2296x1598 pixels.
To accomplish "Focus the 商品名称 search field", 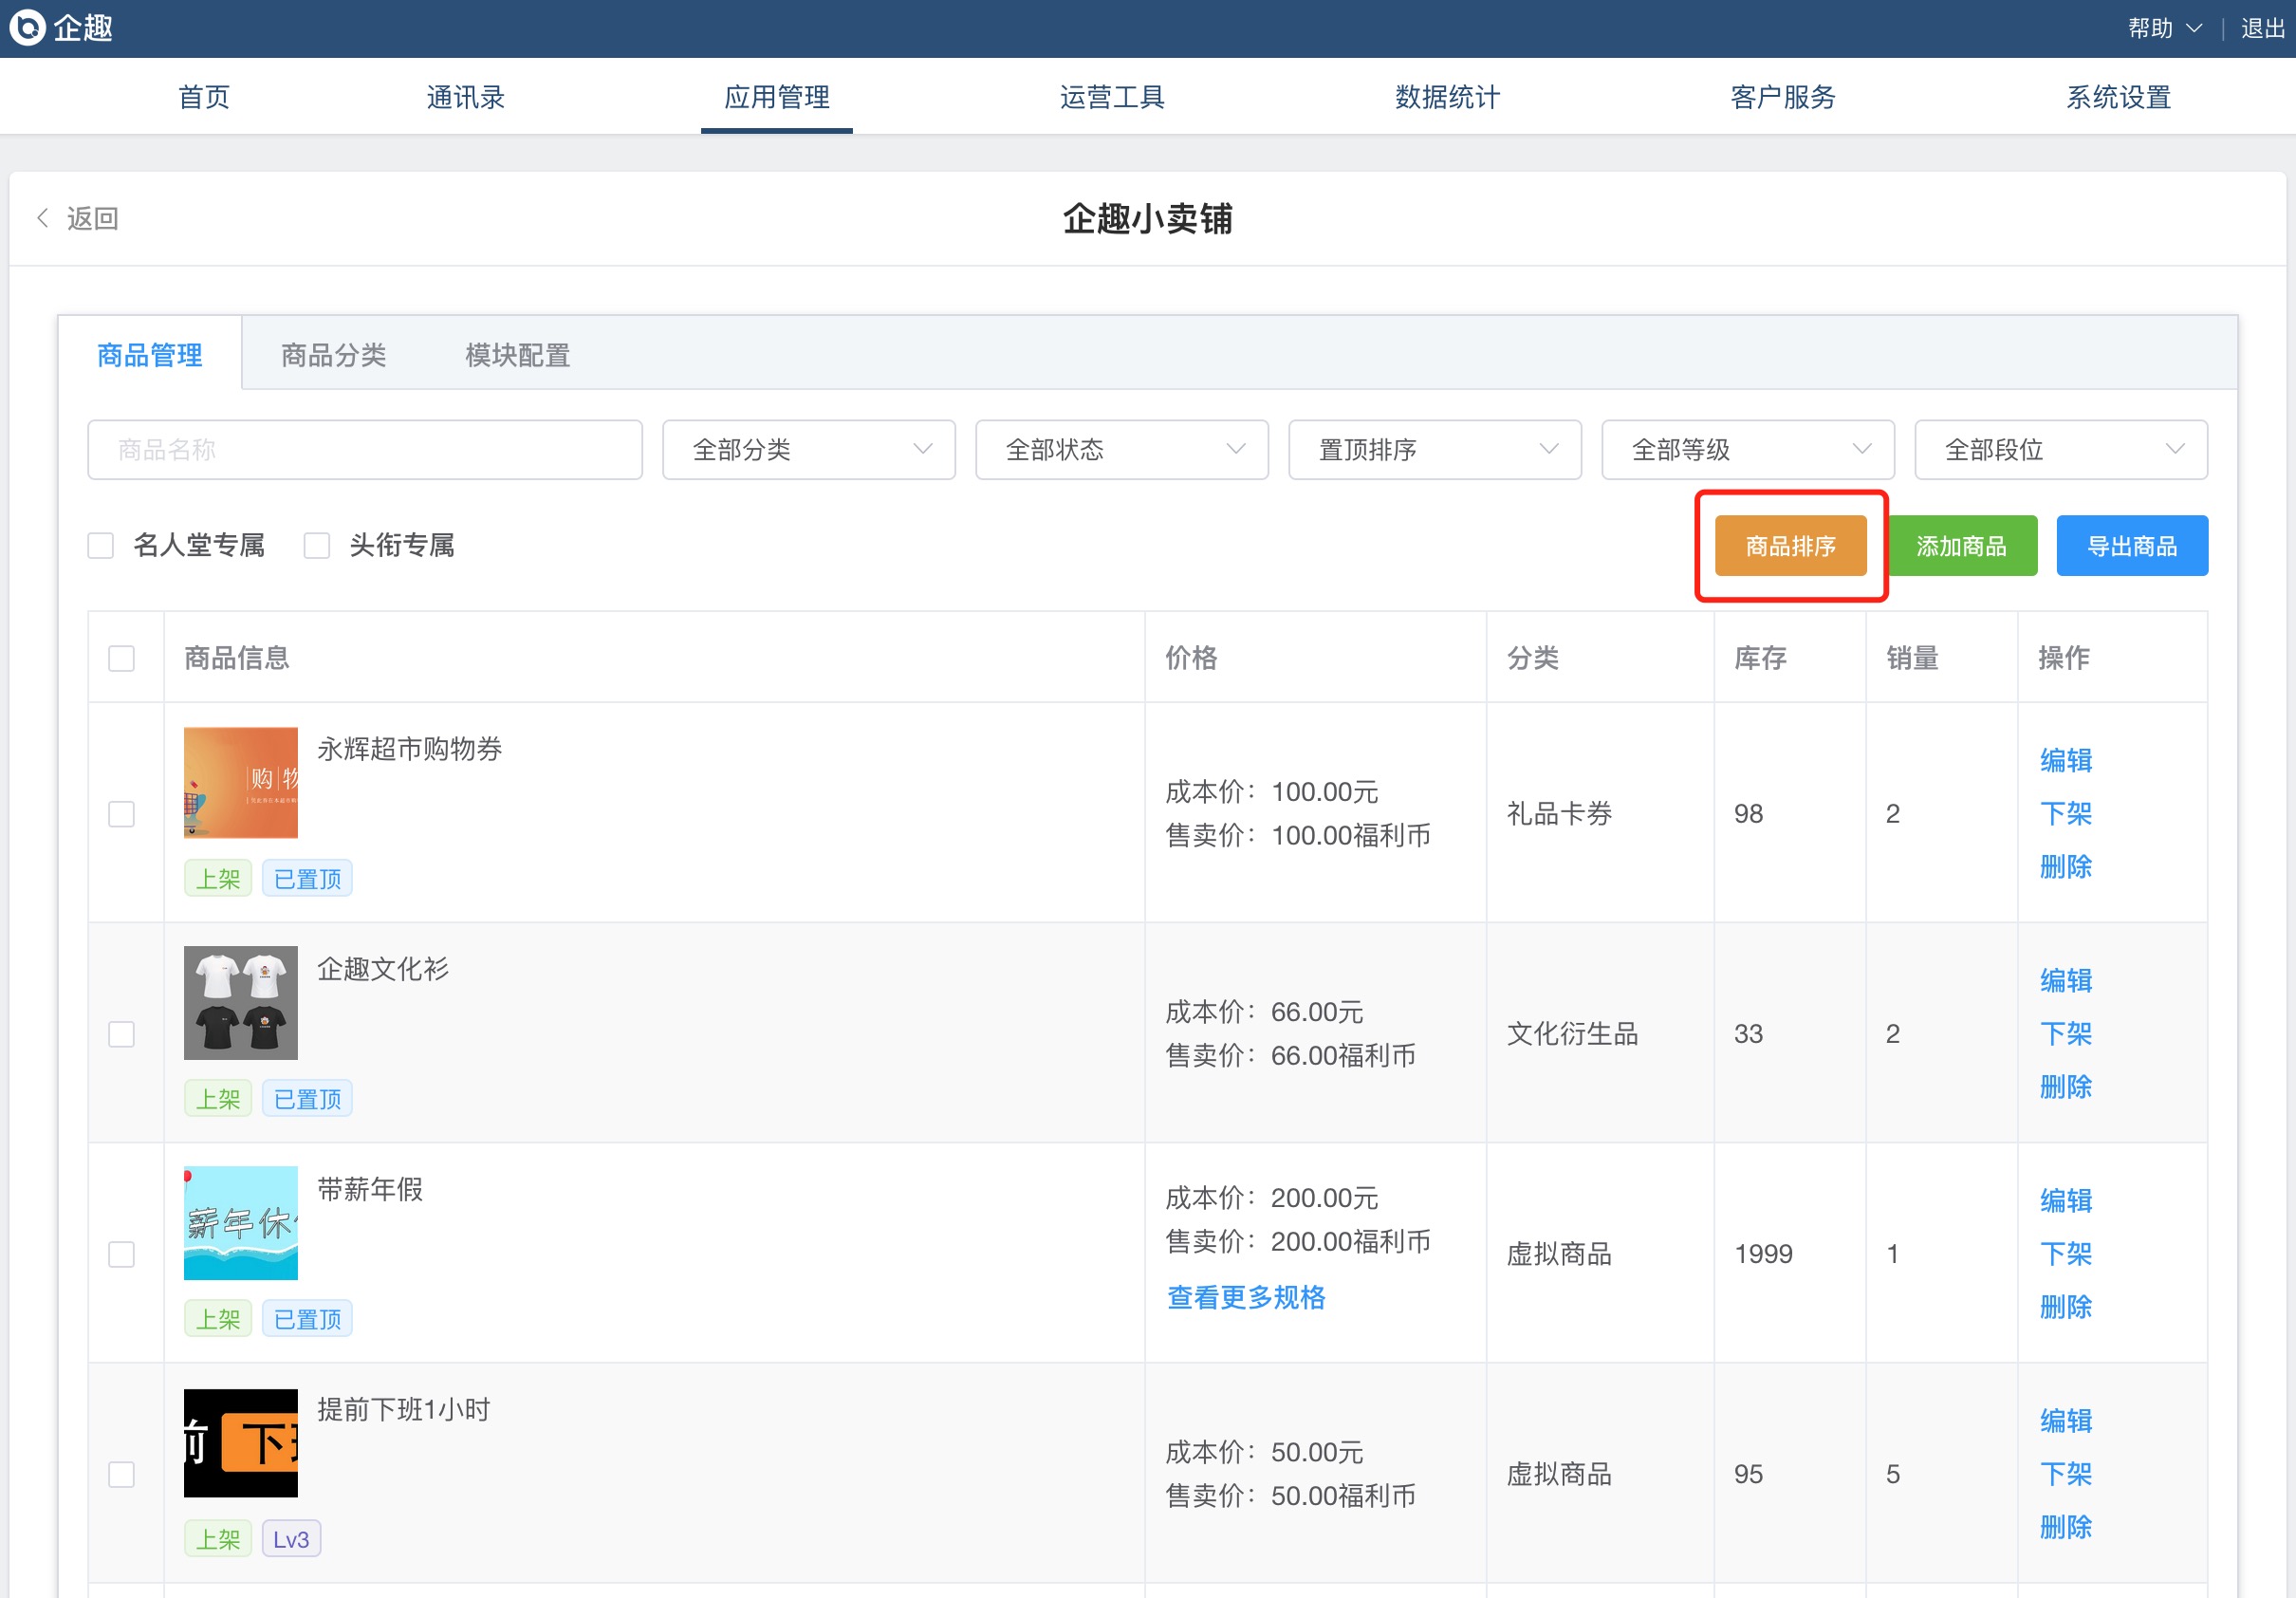I will pos(364,449).
